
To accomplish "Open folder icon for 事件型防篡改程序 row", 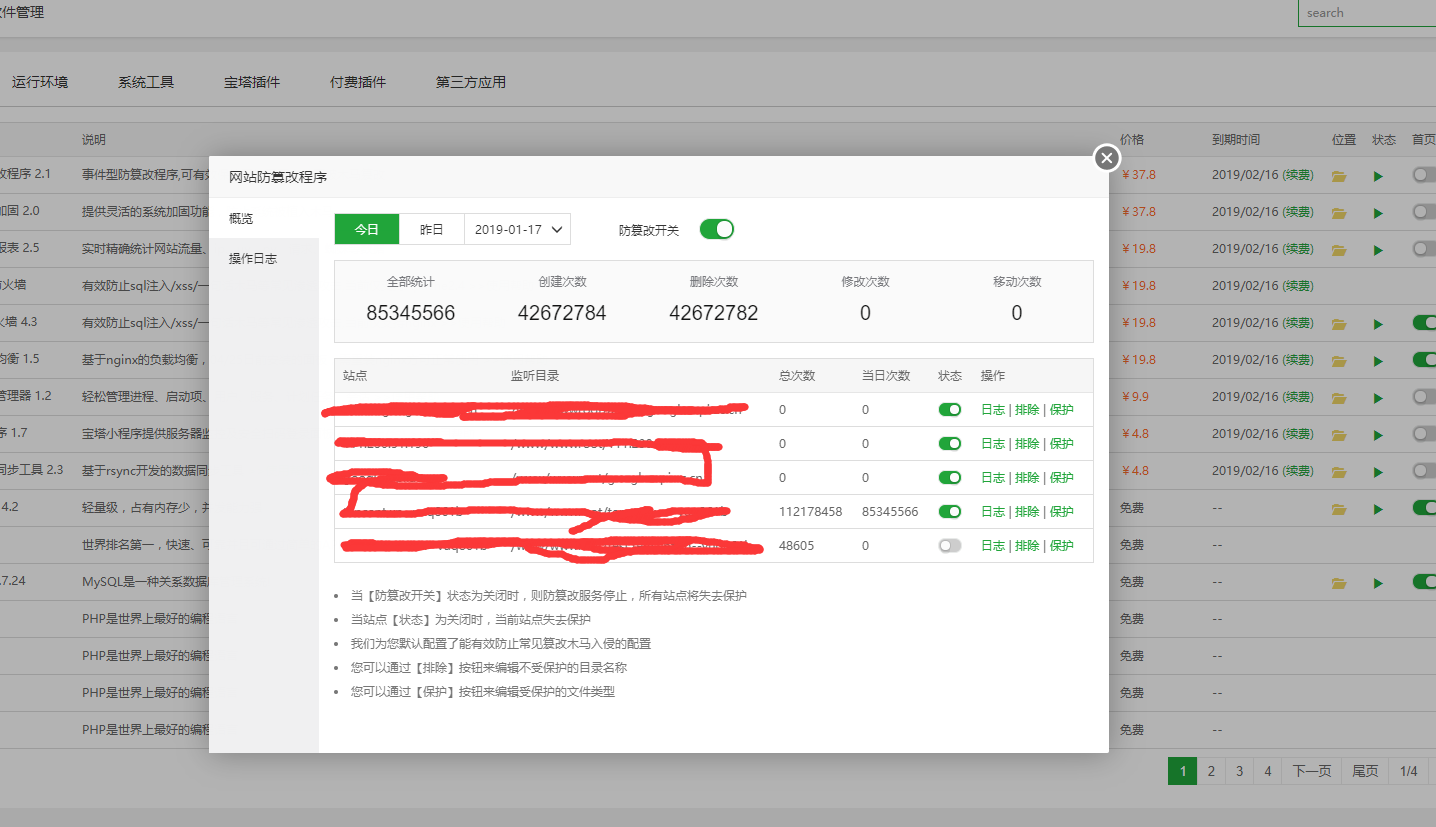I will [1339, 176].
